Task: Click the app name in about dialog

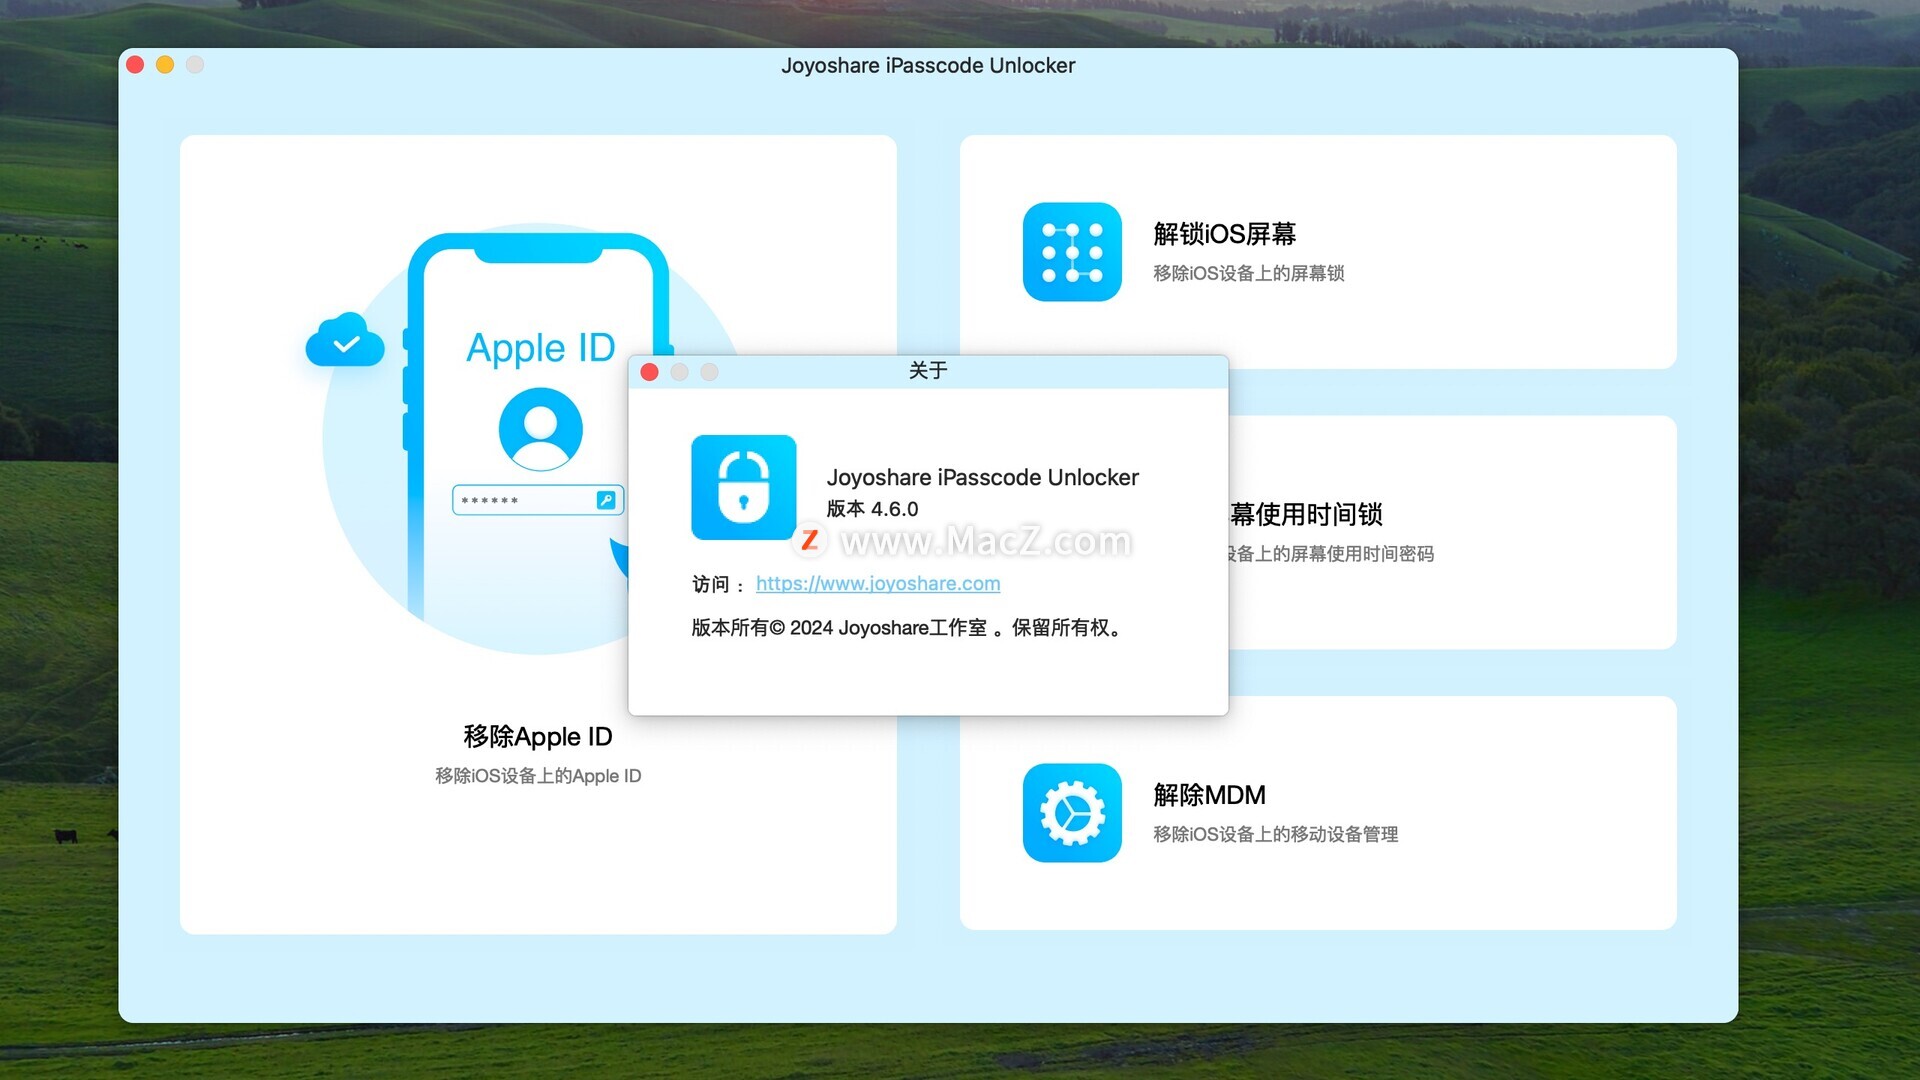Action: pyautogui.click(x=983, y=477)
